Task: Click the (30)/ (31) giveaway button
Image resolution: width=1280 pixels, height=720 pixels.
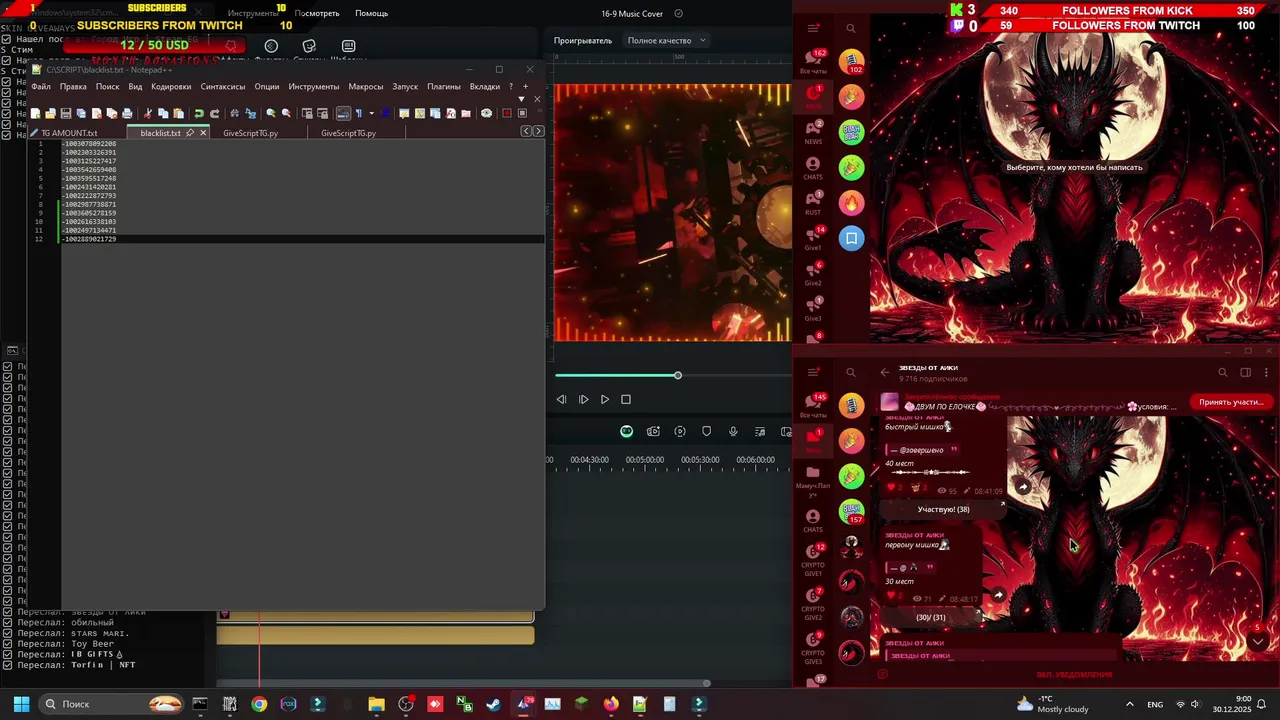Action: point(930,617)
